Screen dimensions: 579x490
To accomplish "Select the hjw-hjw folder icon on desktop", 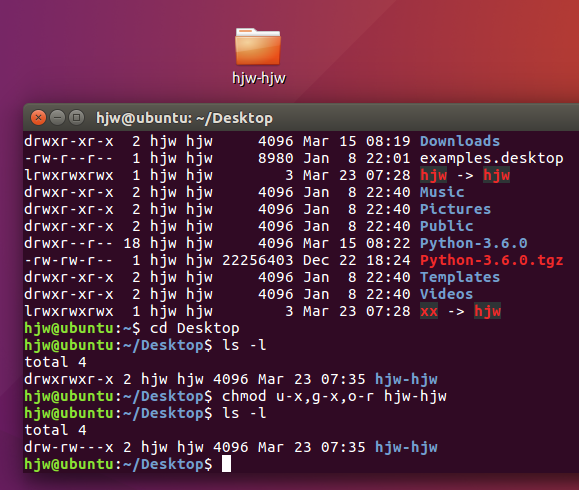I will pos(258,47).
